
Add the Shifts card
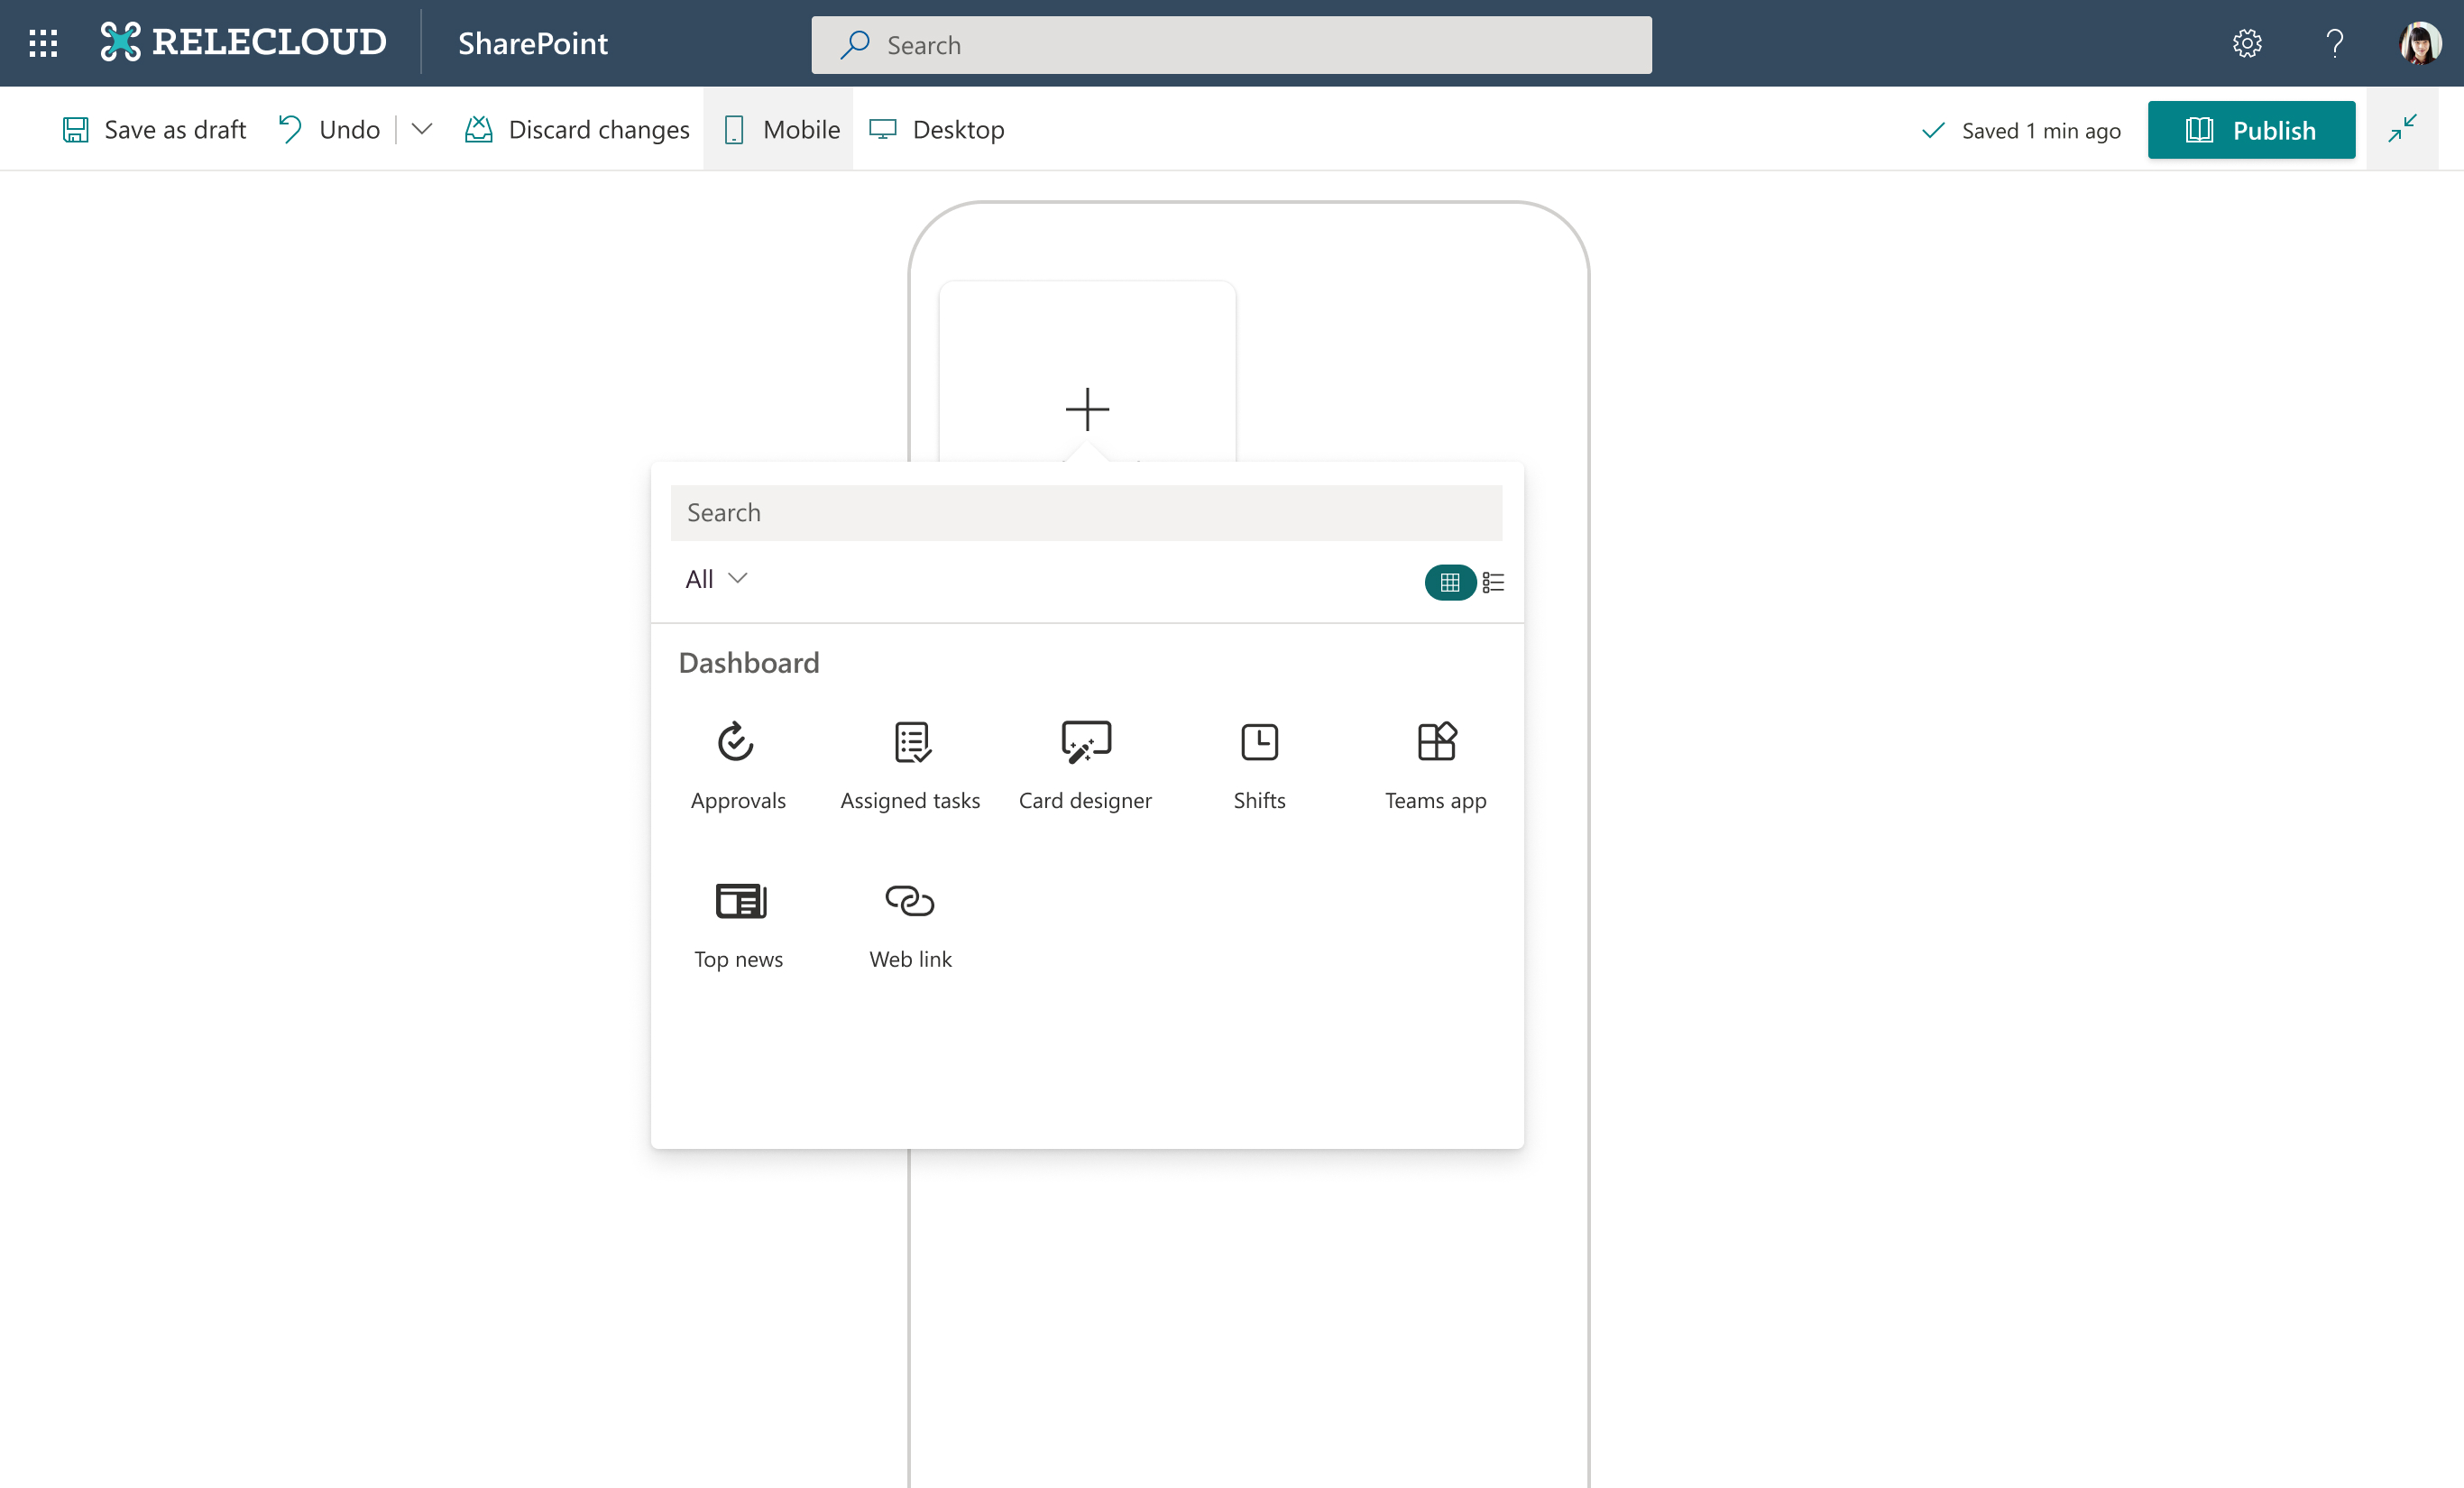pos(1259,765)
